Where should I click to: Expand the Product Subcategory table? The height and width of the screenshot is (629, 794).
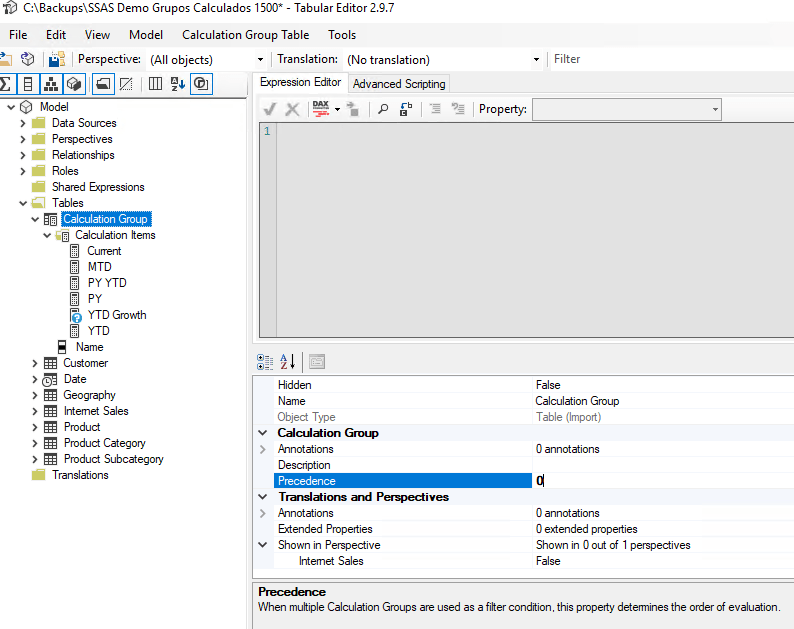pyautogui.click(x=35, y=459)
